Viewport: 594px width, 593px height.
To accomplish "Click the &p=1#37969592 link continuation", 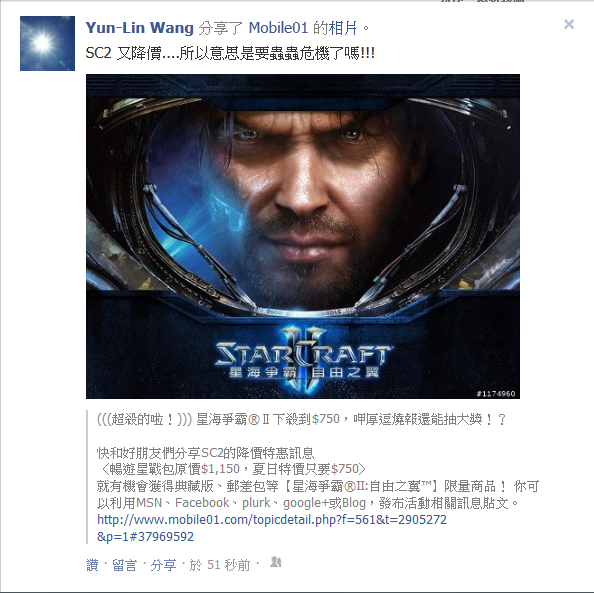I will tap(145, 536).
